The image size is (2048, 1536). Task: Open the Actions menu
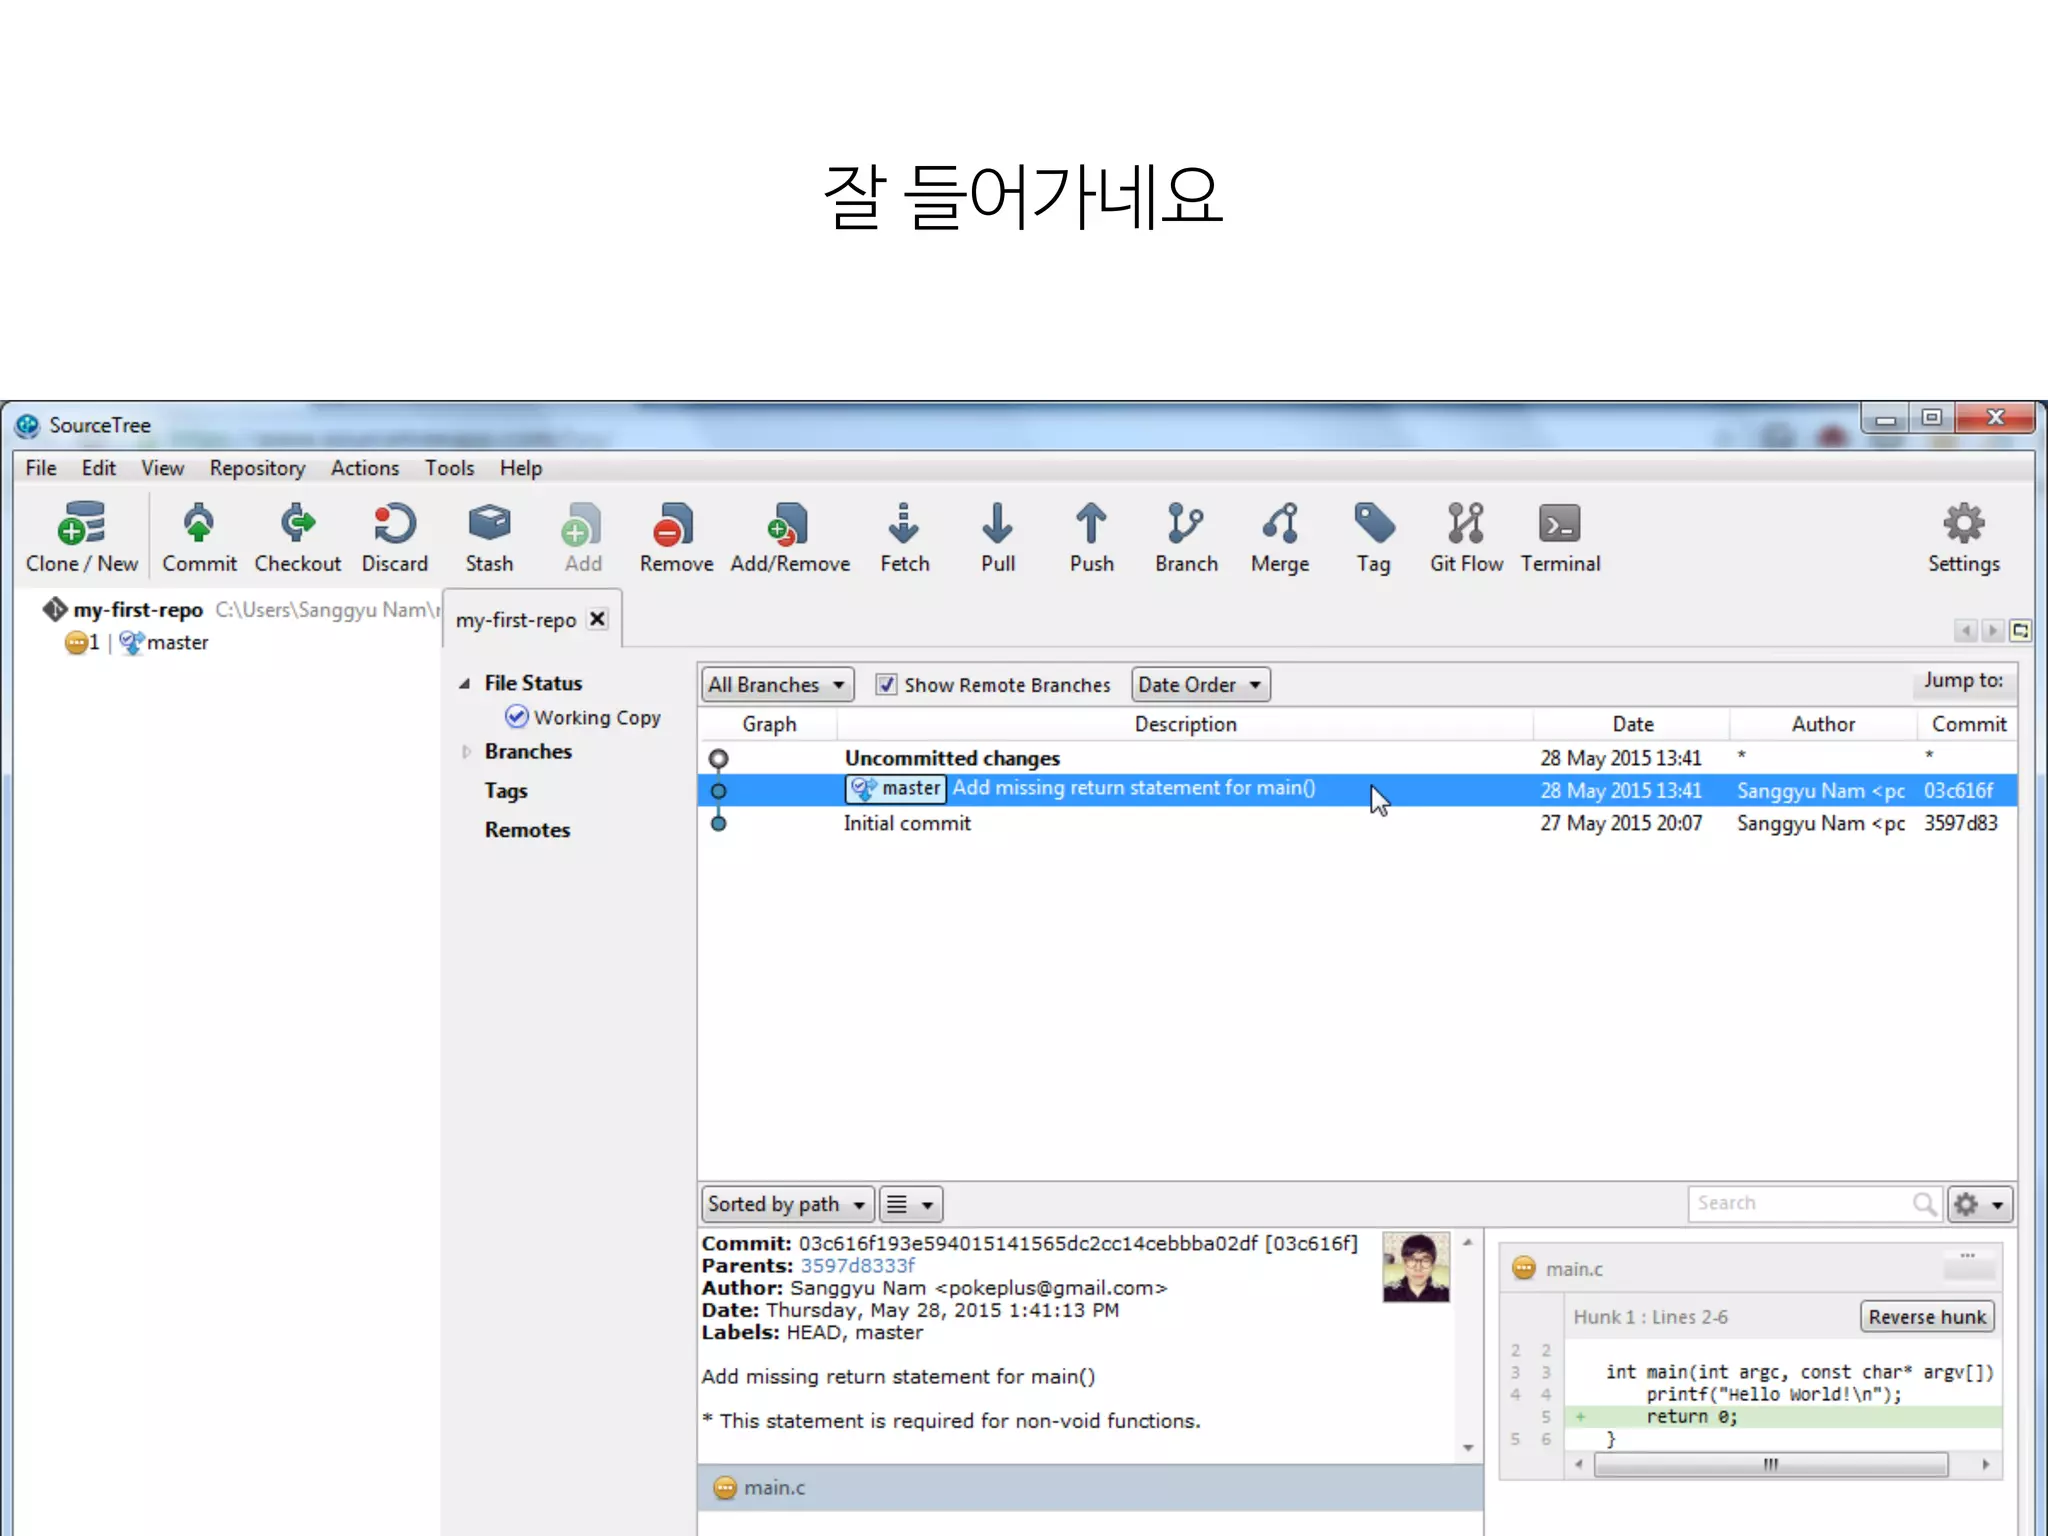pyautogui.click(x=364, y=468)
